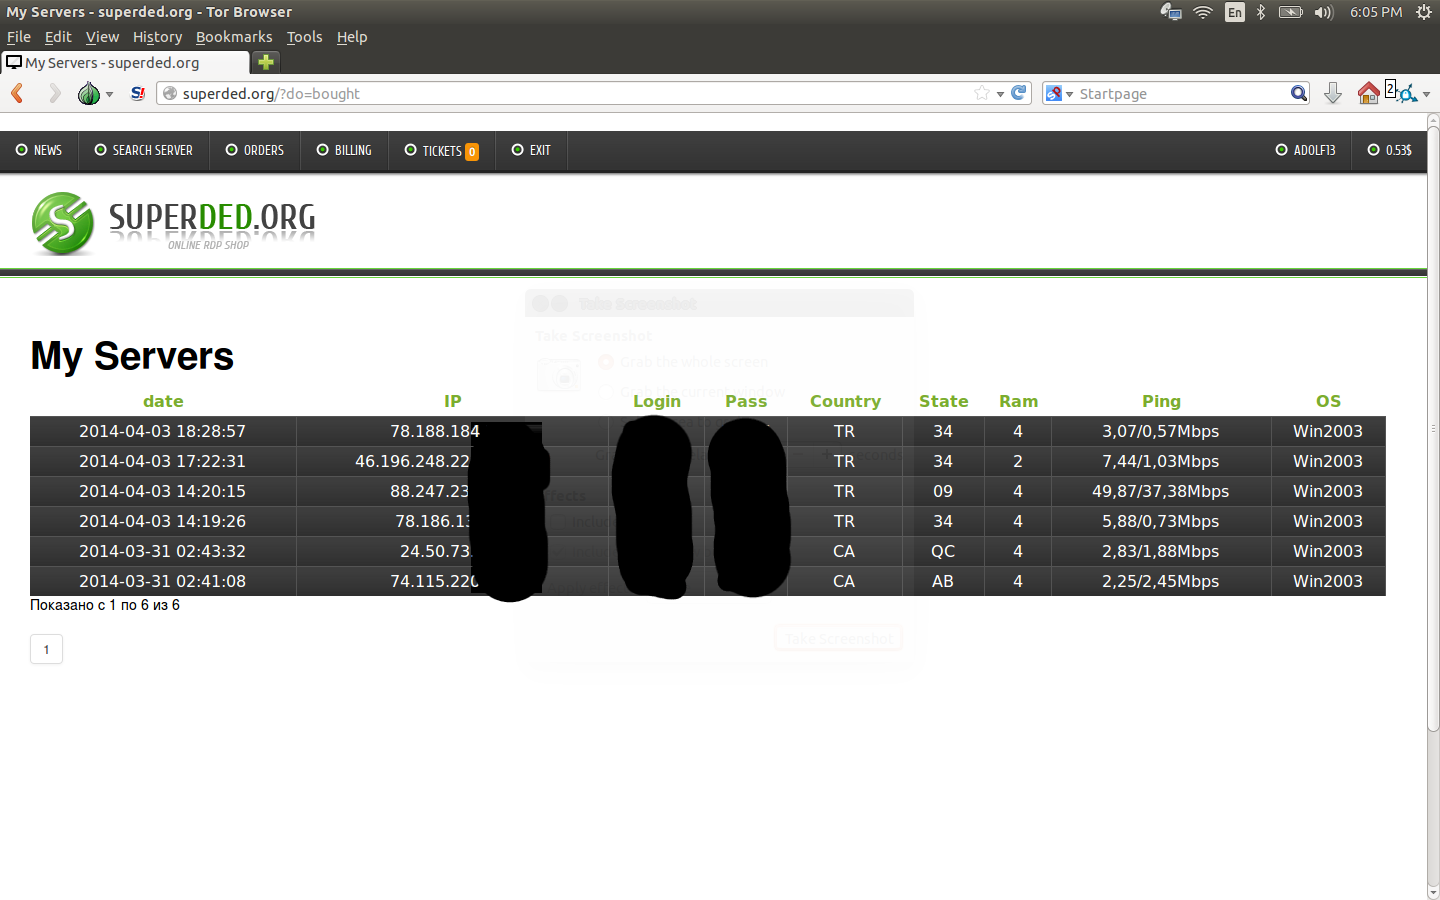The image size is (1440, 900).
Task: Expand the toolbar addon dropdown arrow
Action: pyautogui.click(x=1426, y=94)
